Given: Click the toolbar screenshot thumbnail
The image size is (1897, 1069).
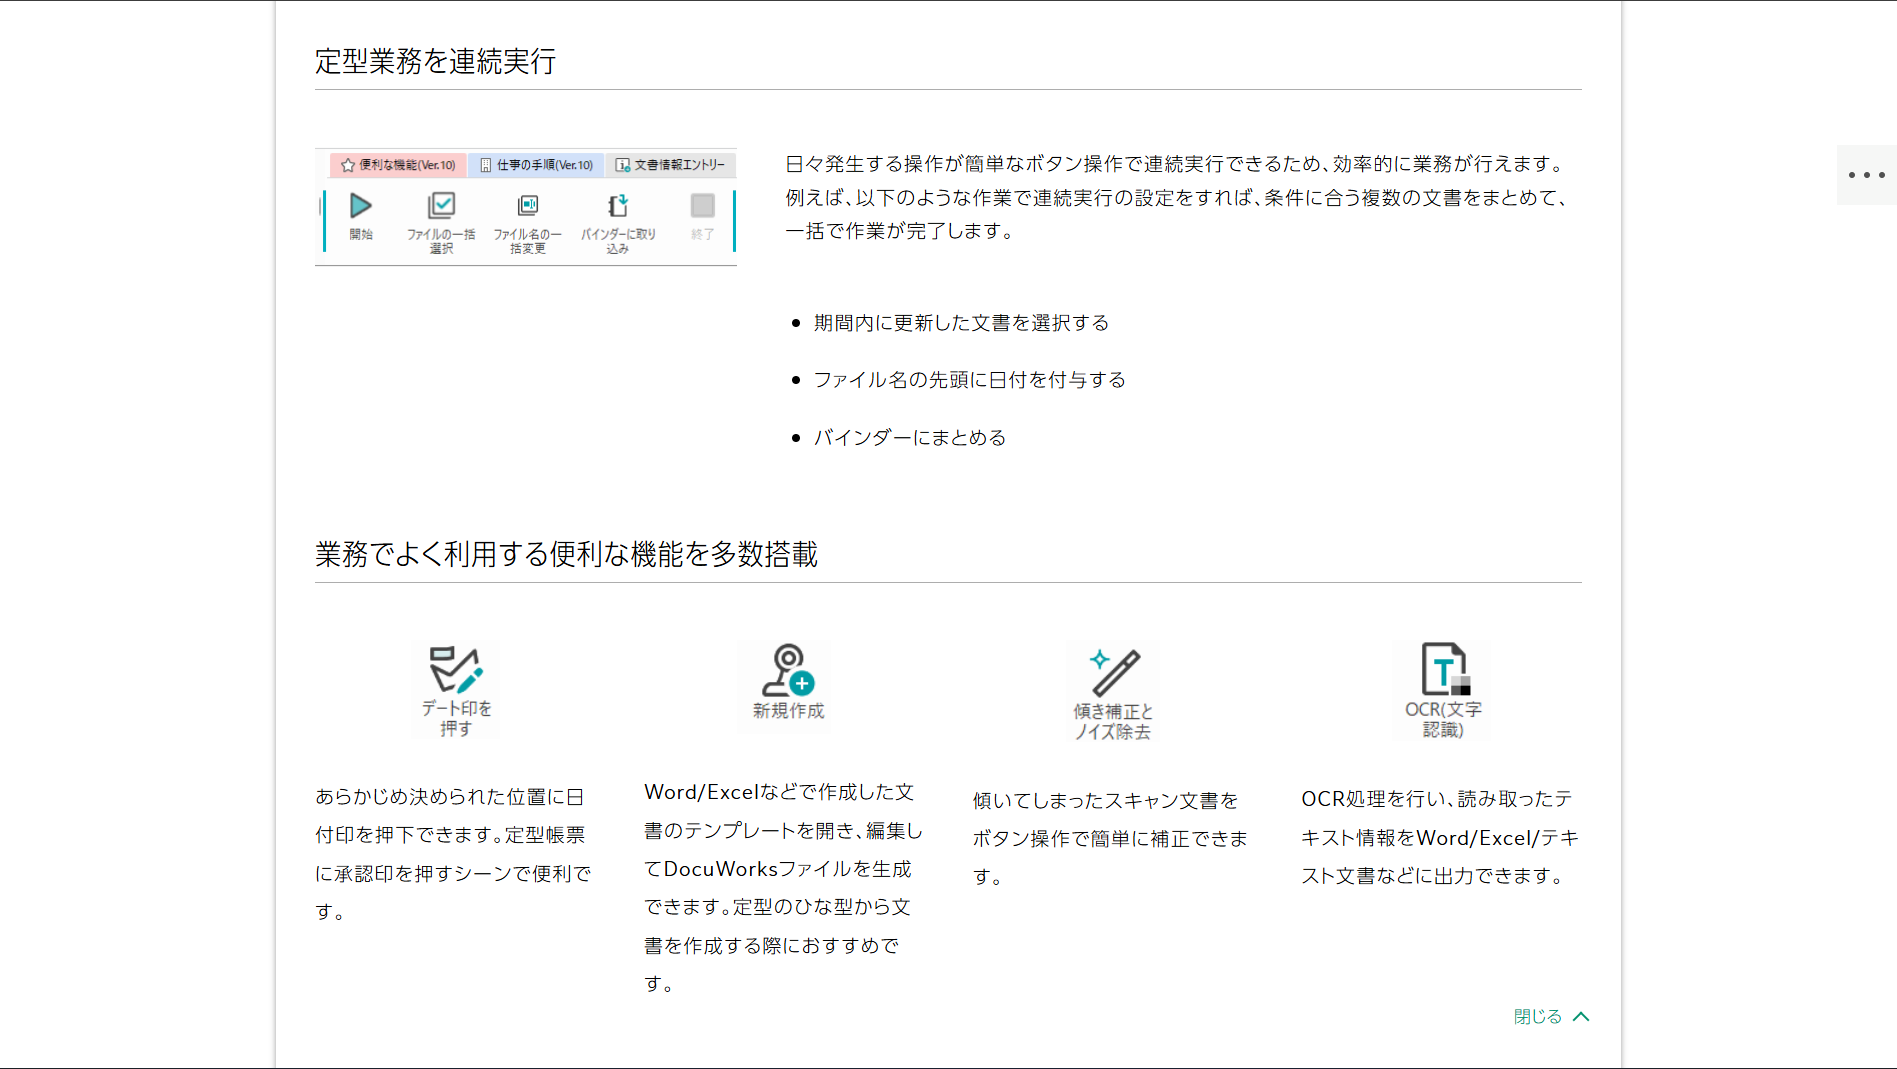Looking at the screenshot, I should click(x=526, y=207).
